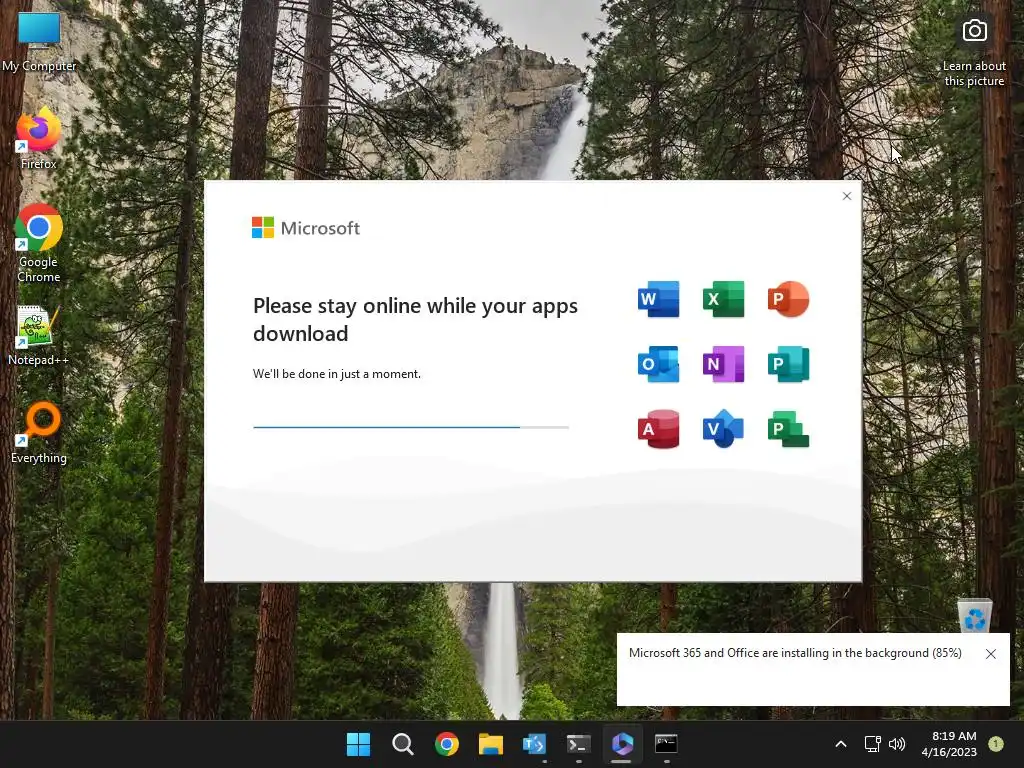This screenshot has height=768, width=1024.
Task: Click the OneNote app icon in installer
Action: coord(723,364)
